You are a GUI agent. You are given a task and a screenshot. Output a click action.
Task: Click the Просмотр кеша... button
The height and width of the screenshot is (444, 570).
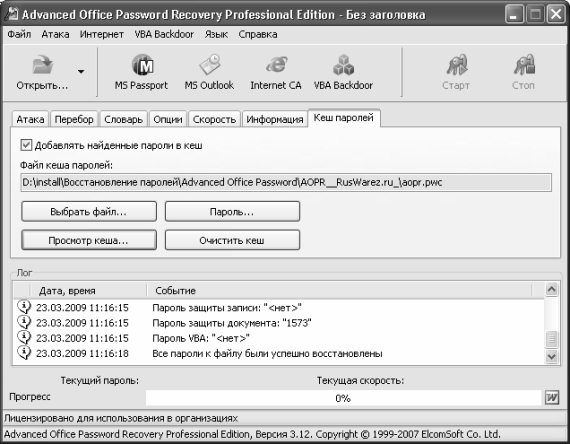point(89,240)
